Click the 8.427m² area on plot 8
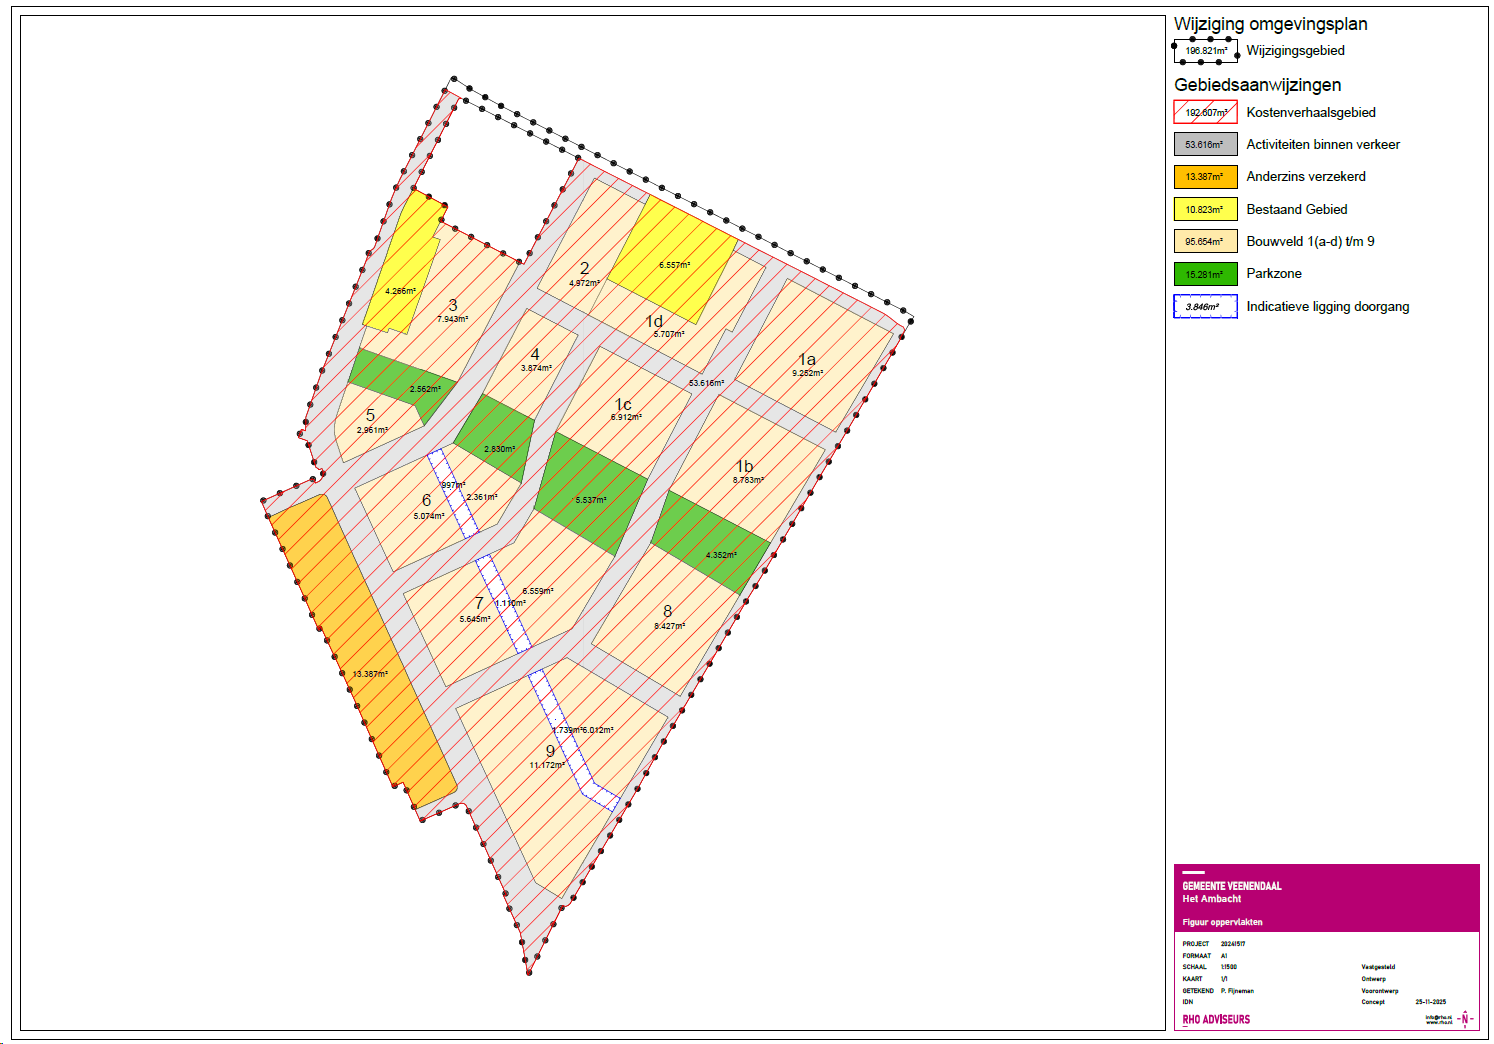 [x=670, y=626]
